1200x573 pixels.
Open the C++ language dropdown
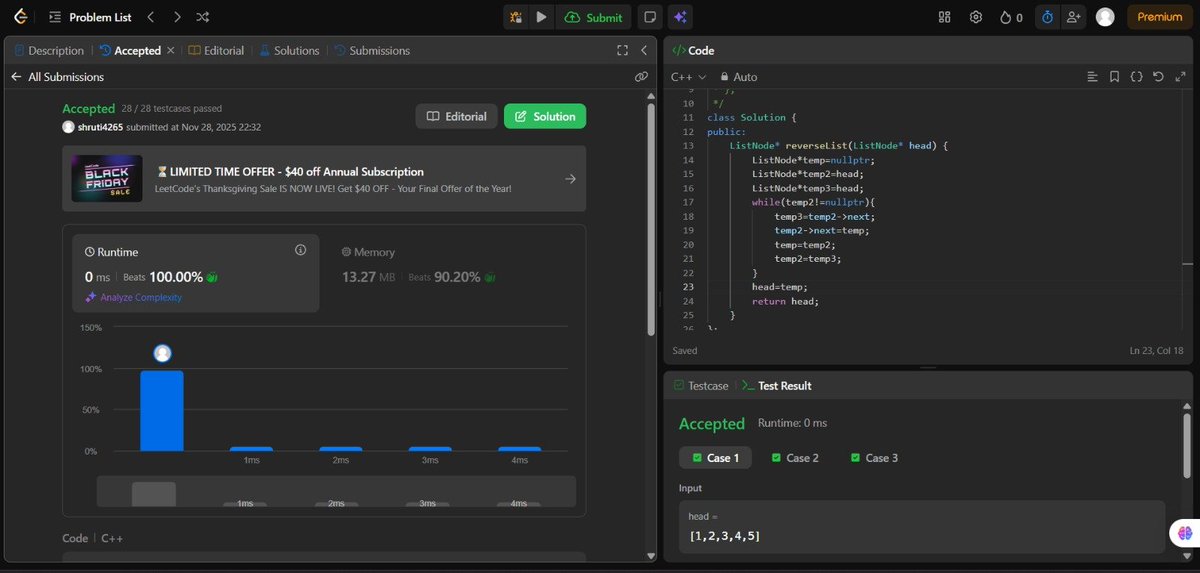688,77
